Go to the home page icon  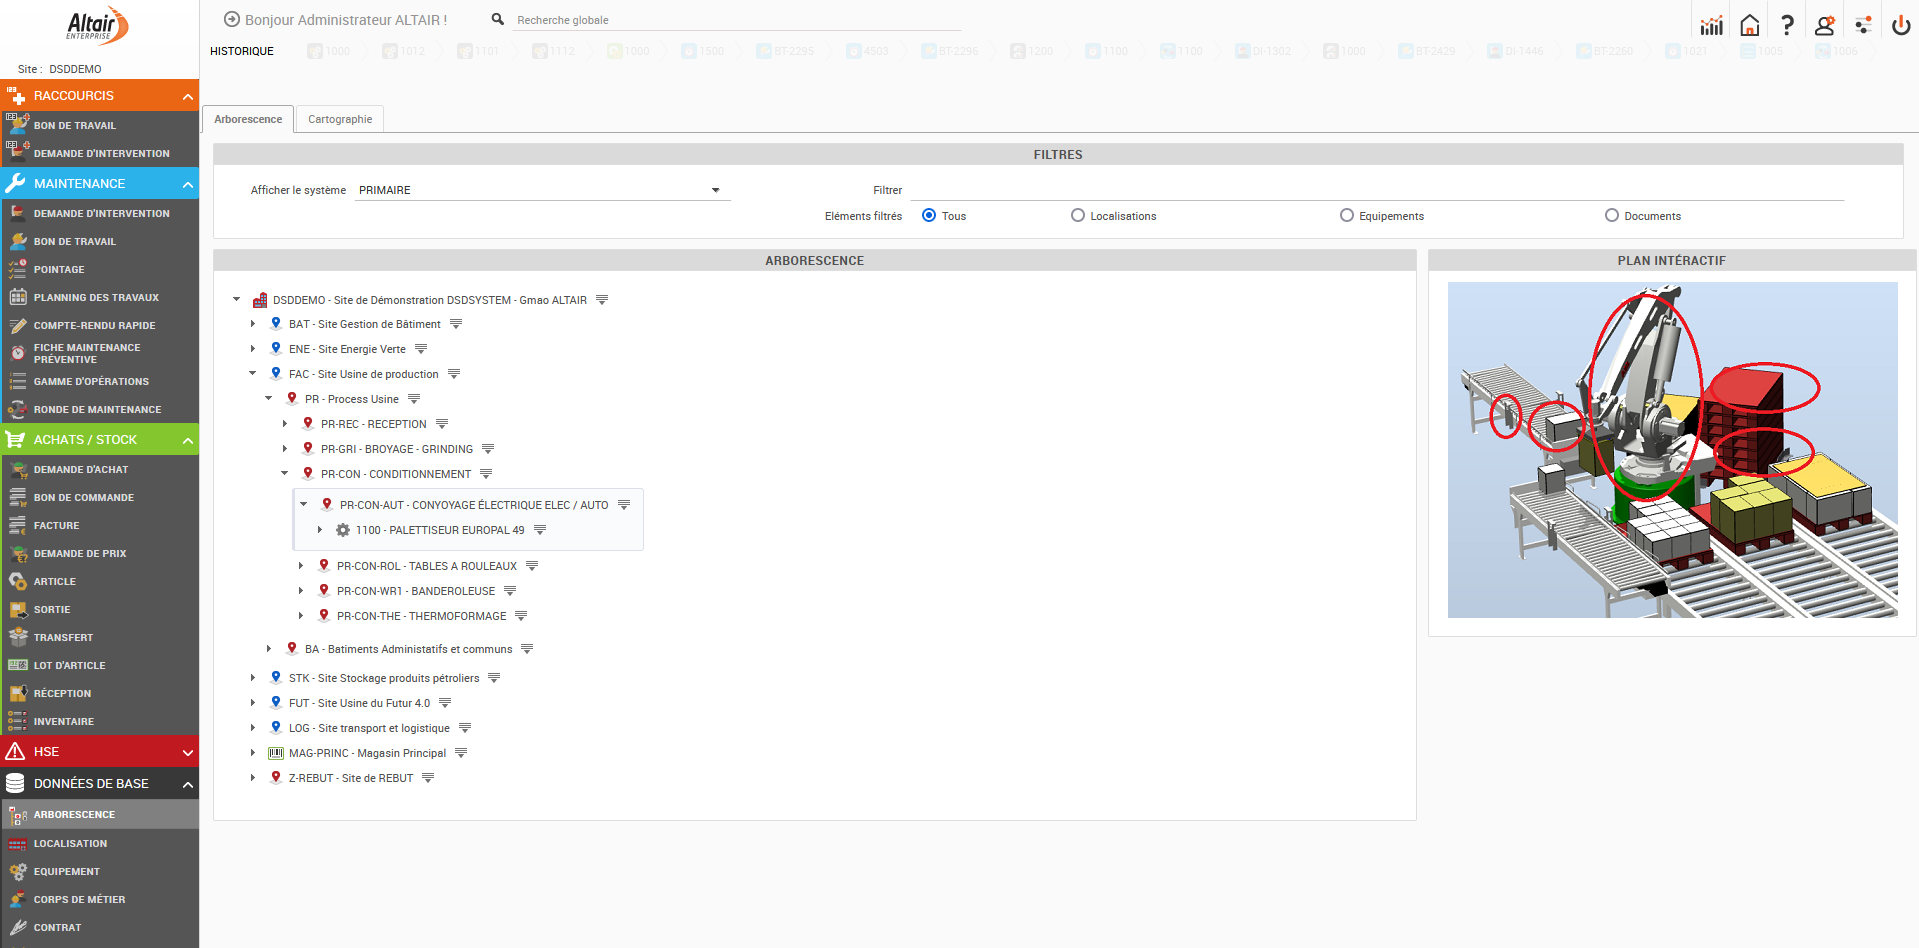point(1749,25)
